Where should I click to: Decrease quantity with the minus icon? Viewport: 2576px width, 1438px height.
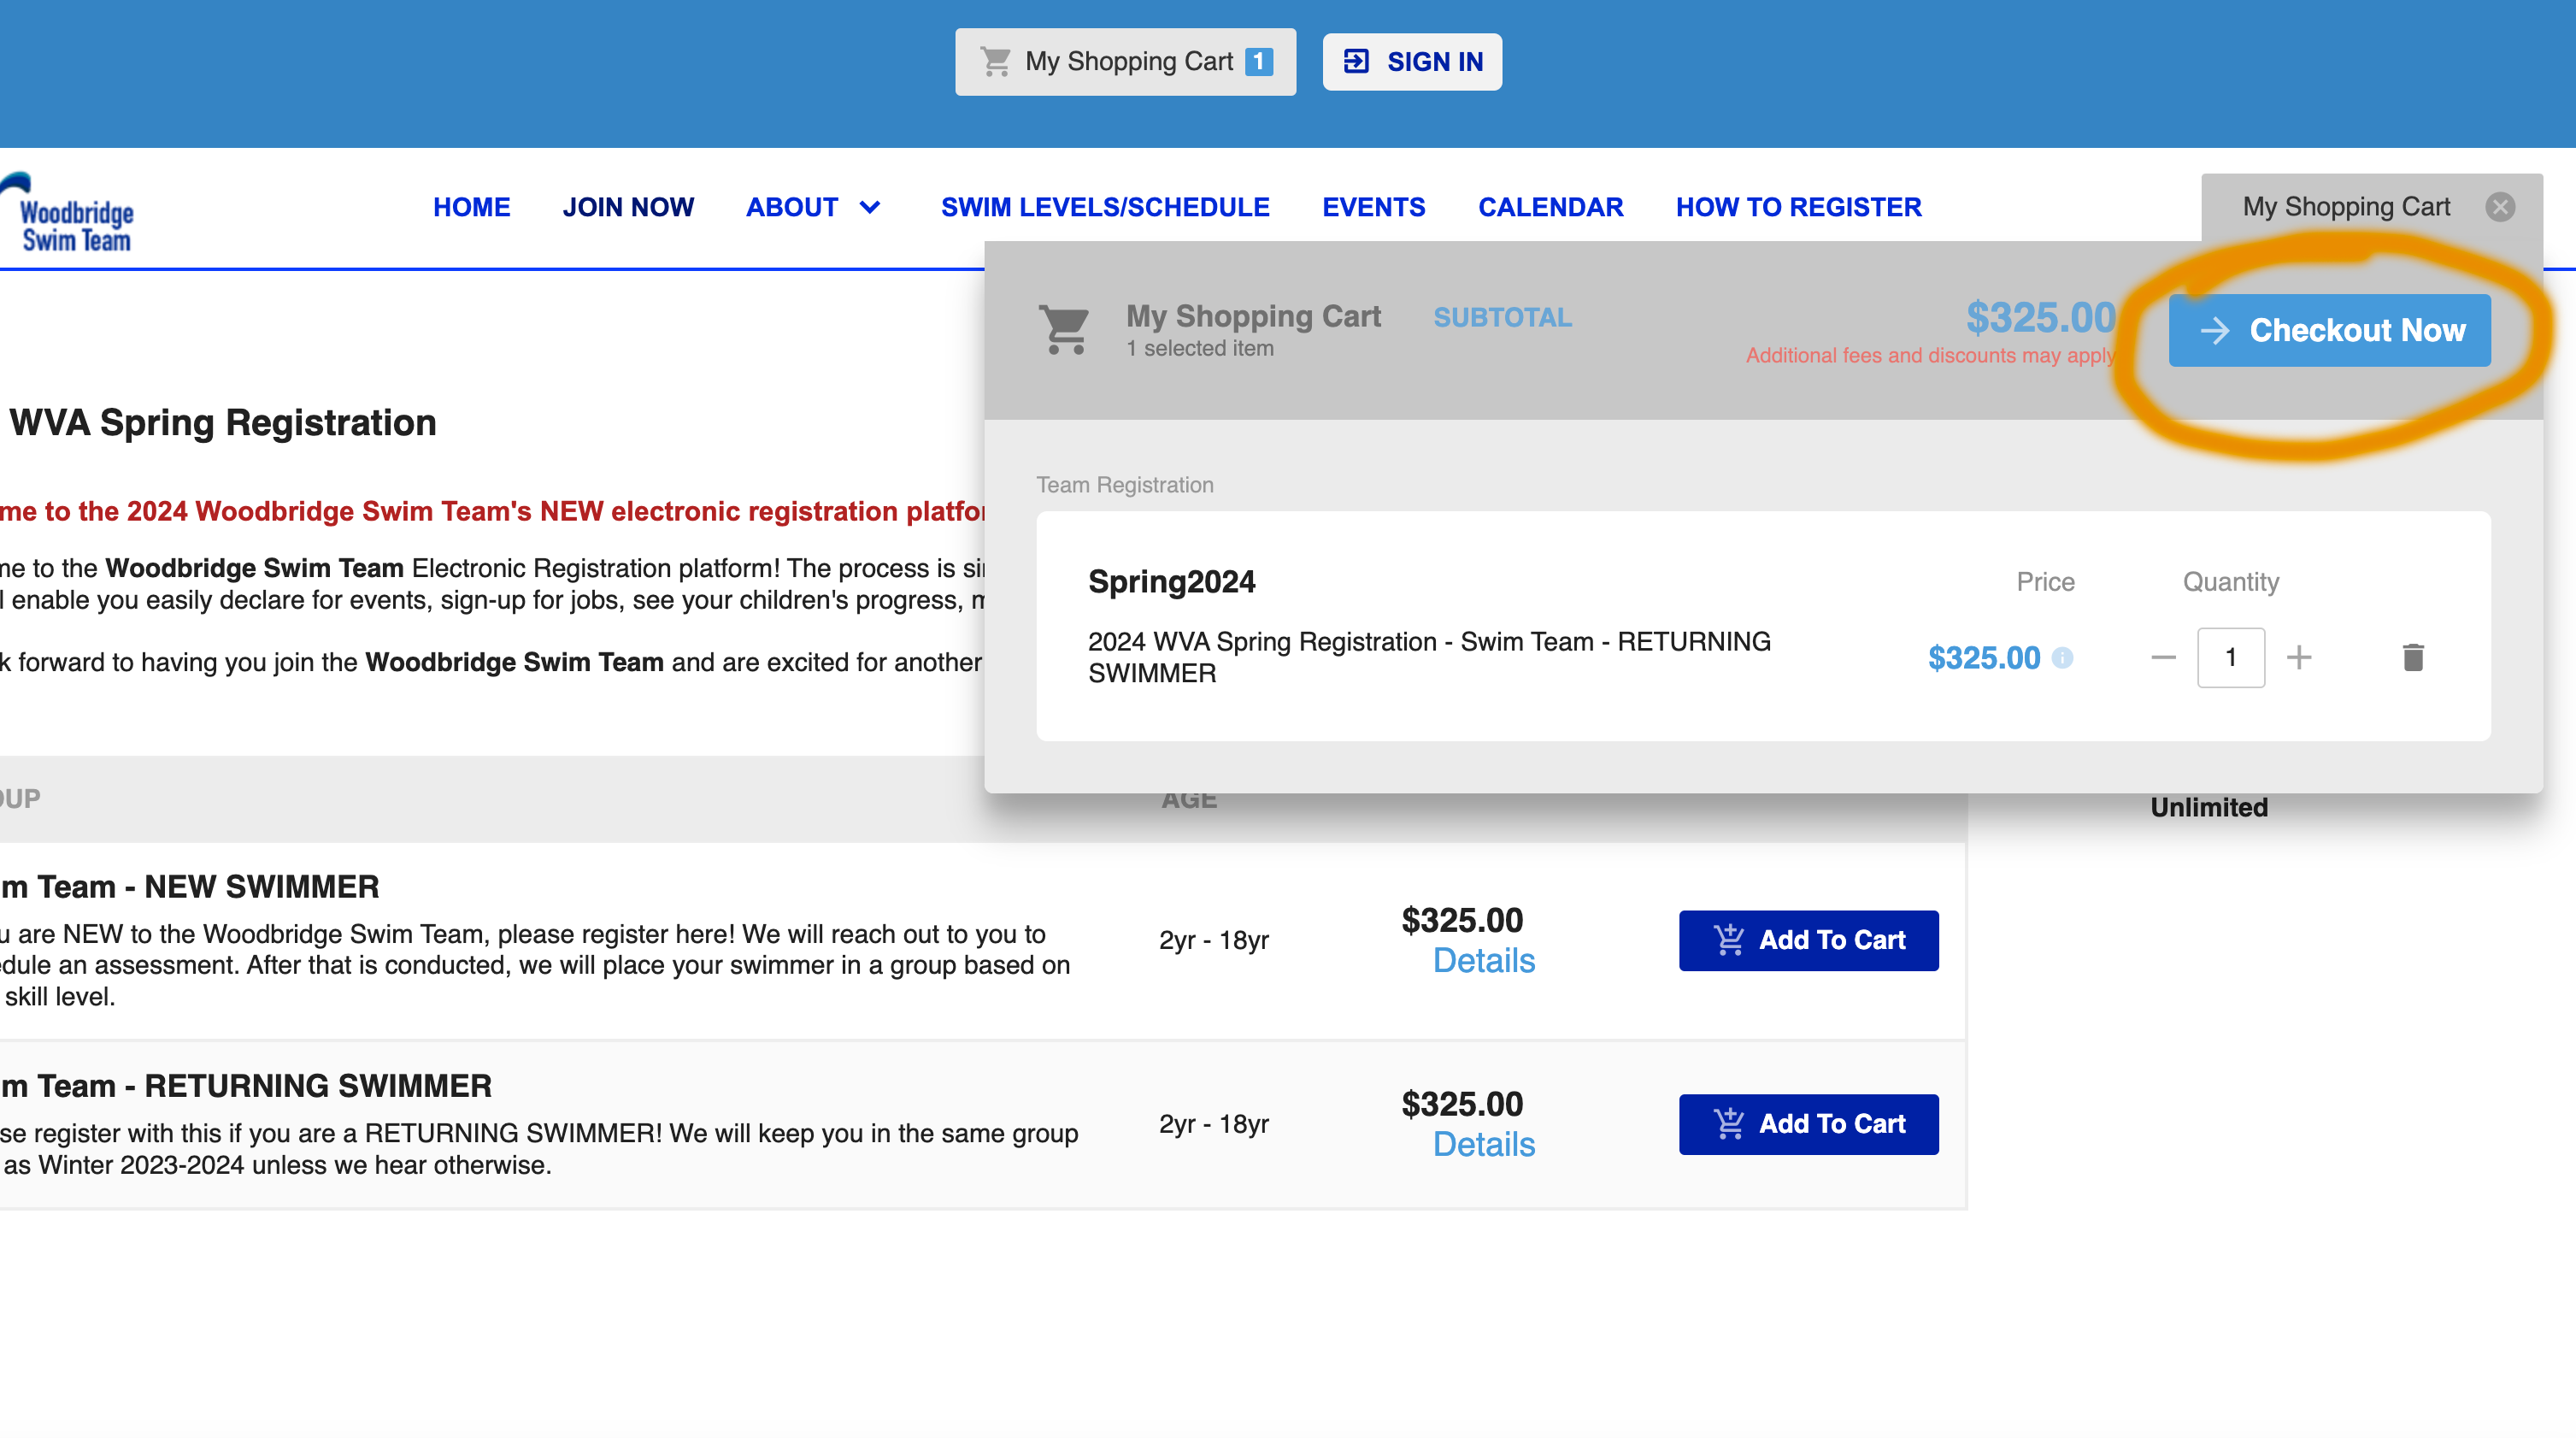coord(2163,657)
